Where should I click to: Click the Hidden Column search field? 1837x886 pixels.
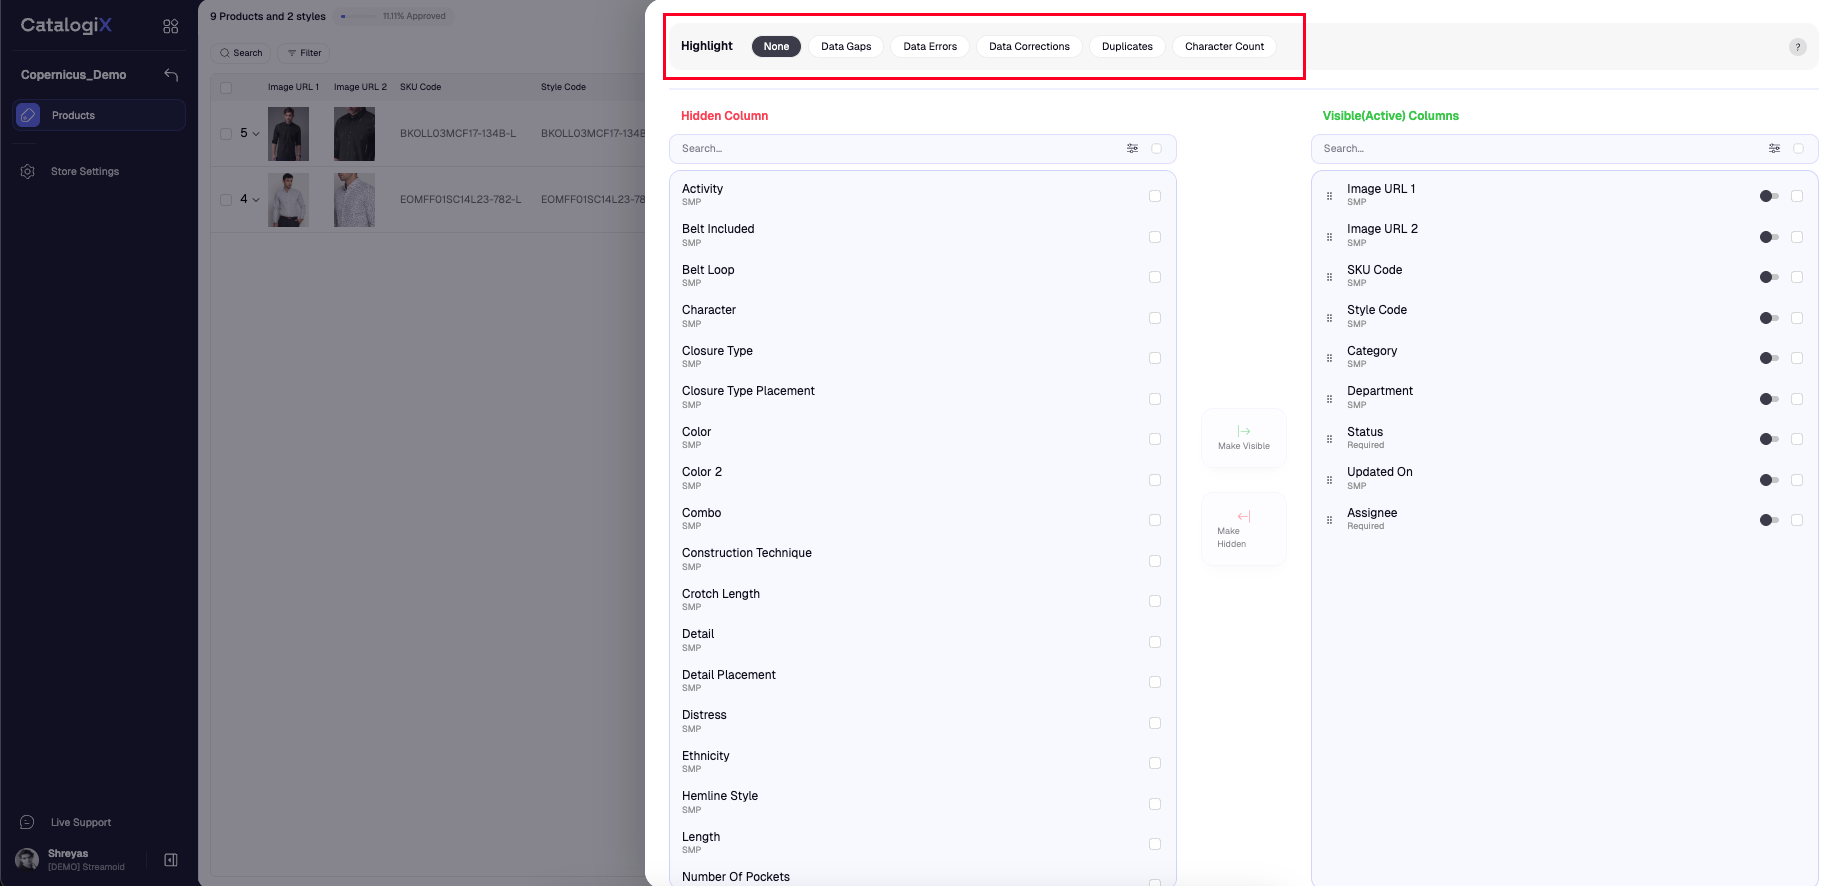(900, 149)
